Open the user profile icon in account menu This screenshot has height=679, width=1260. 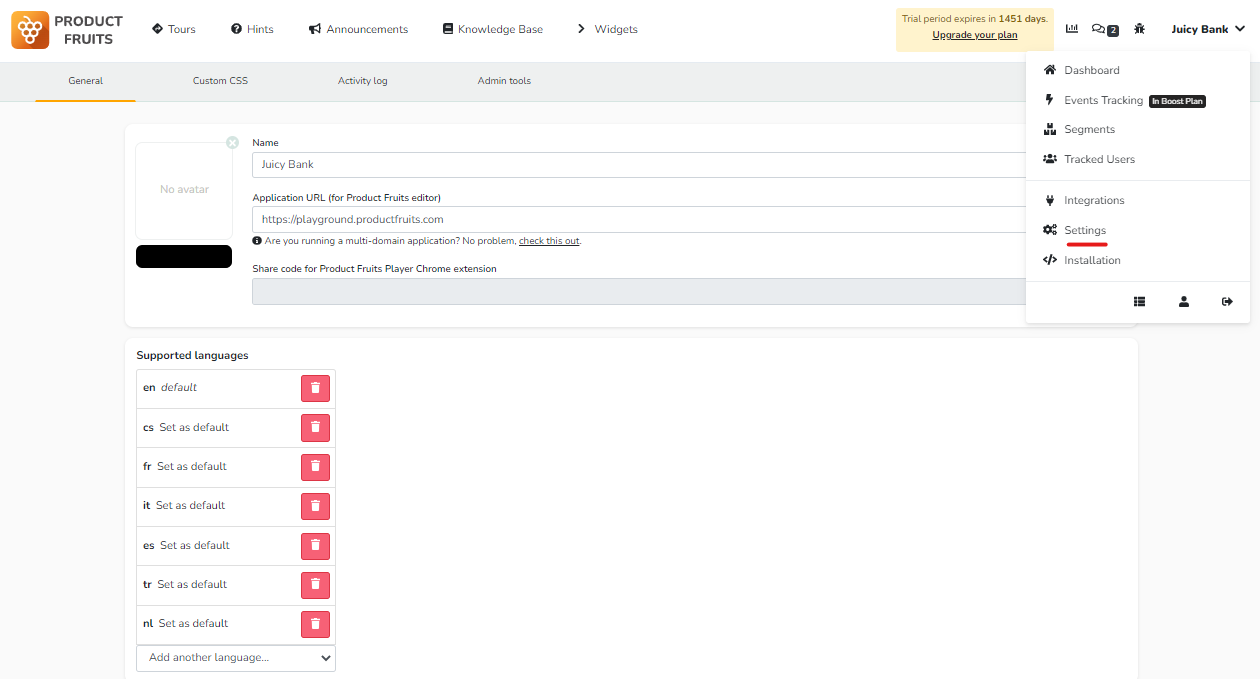(x=1184, y=301)
